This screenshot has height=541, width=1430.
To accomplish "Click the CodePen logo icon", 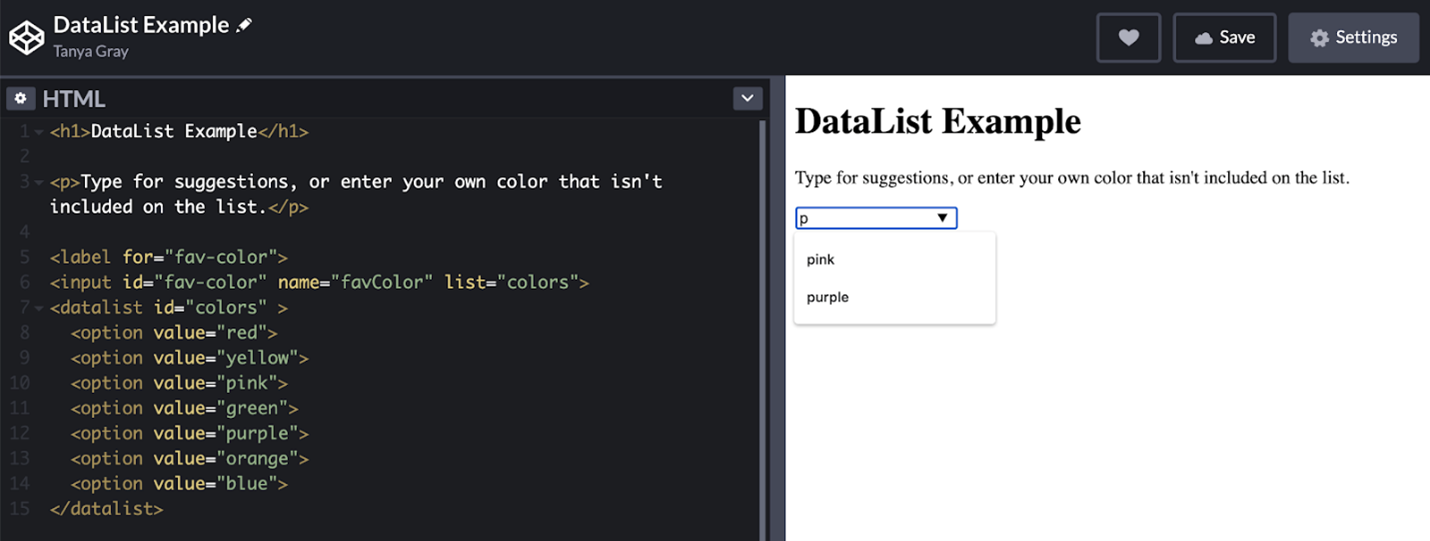I will [27, 38].
